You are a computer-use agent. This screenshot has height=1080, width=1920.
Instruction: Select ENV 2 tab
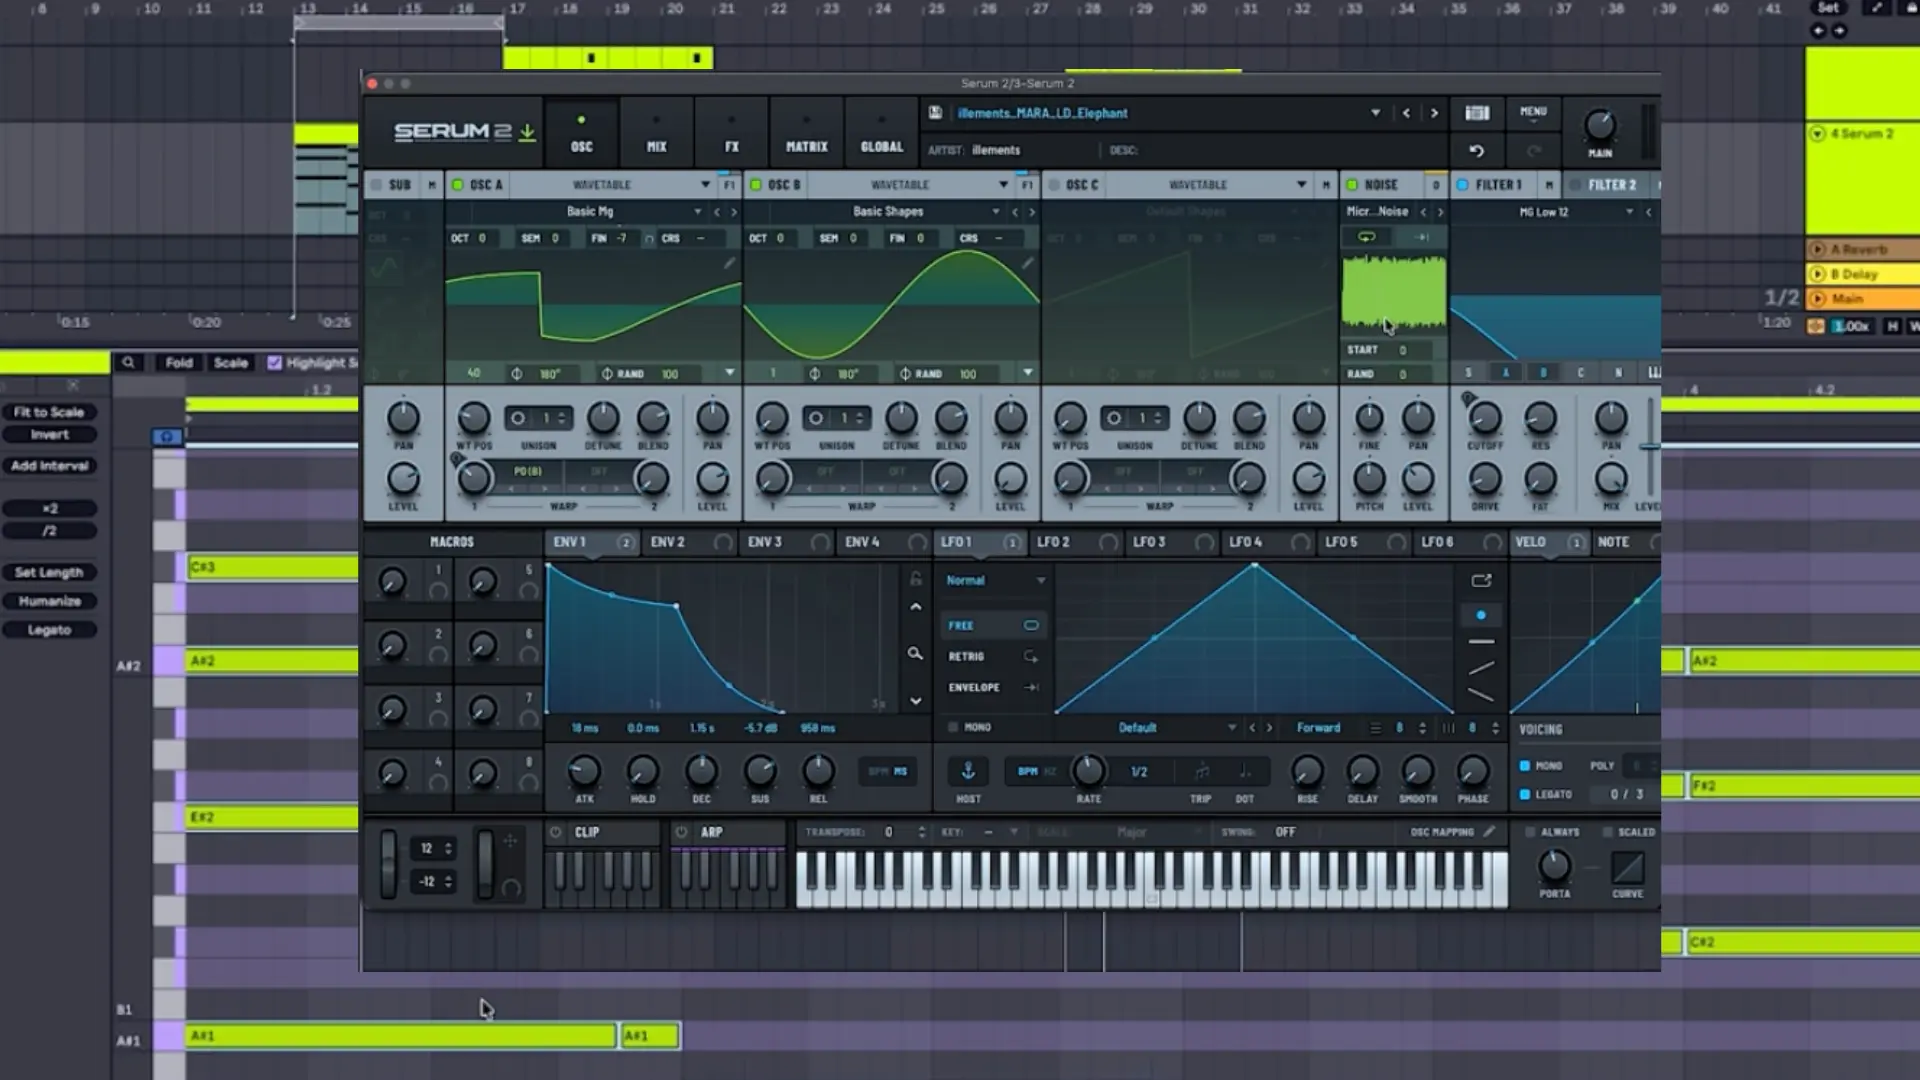(668, 542)
